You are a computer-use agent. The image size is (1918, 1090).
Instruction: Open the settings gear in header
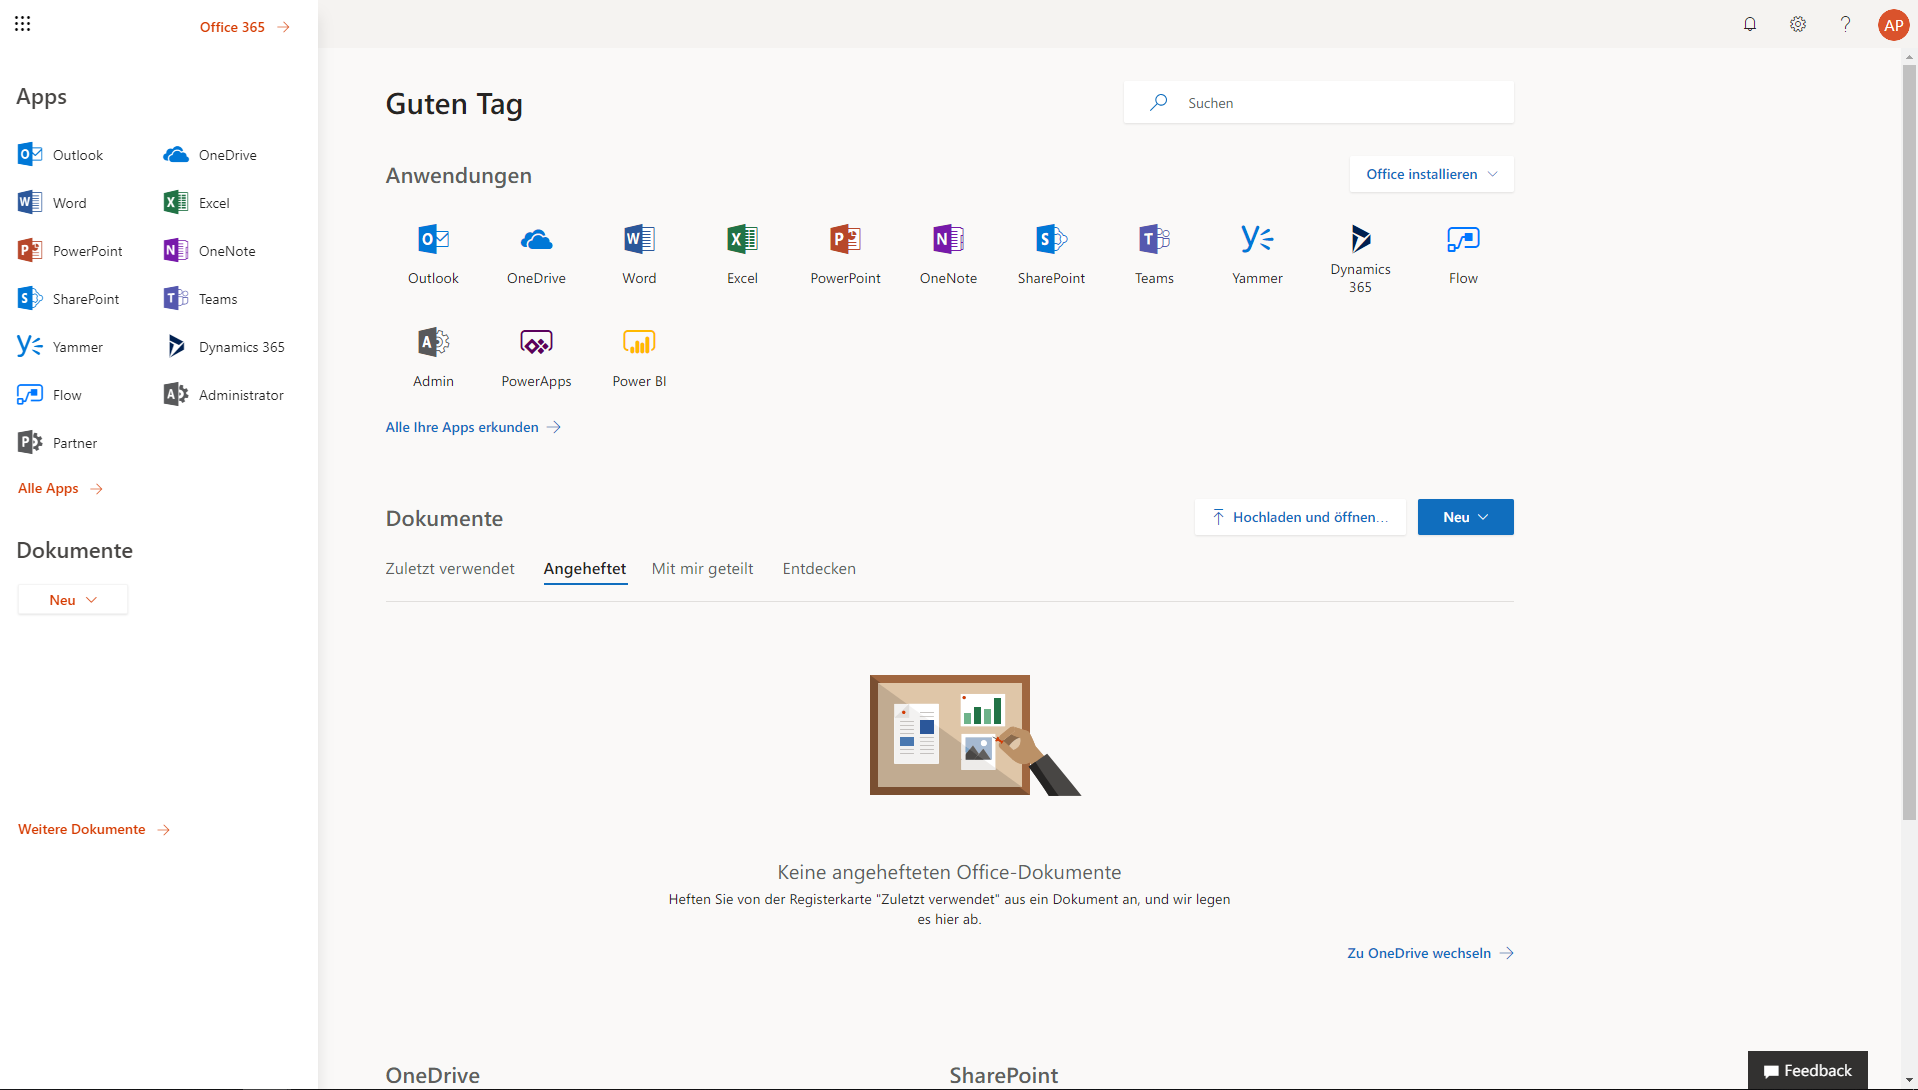click(1797, 24)
